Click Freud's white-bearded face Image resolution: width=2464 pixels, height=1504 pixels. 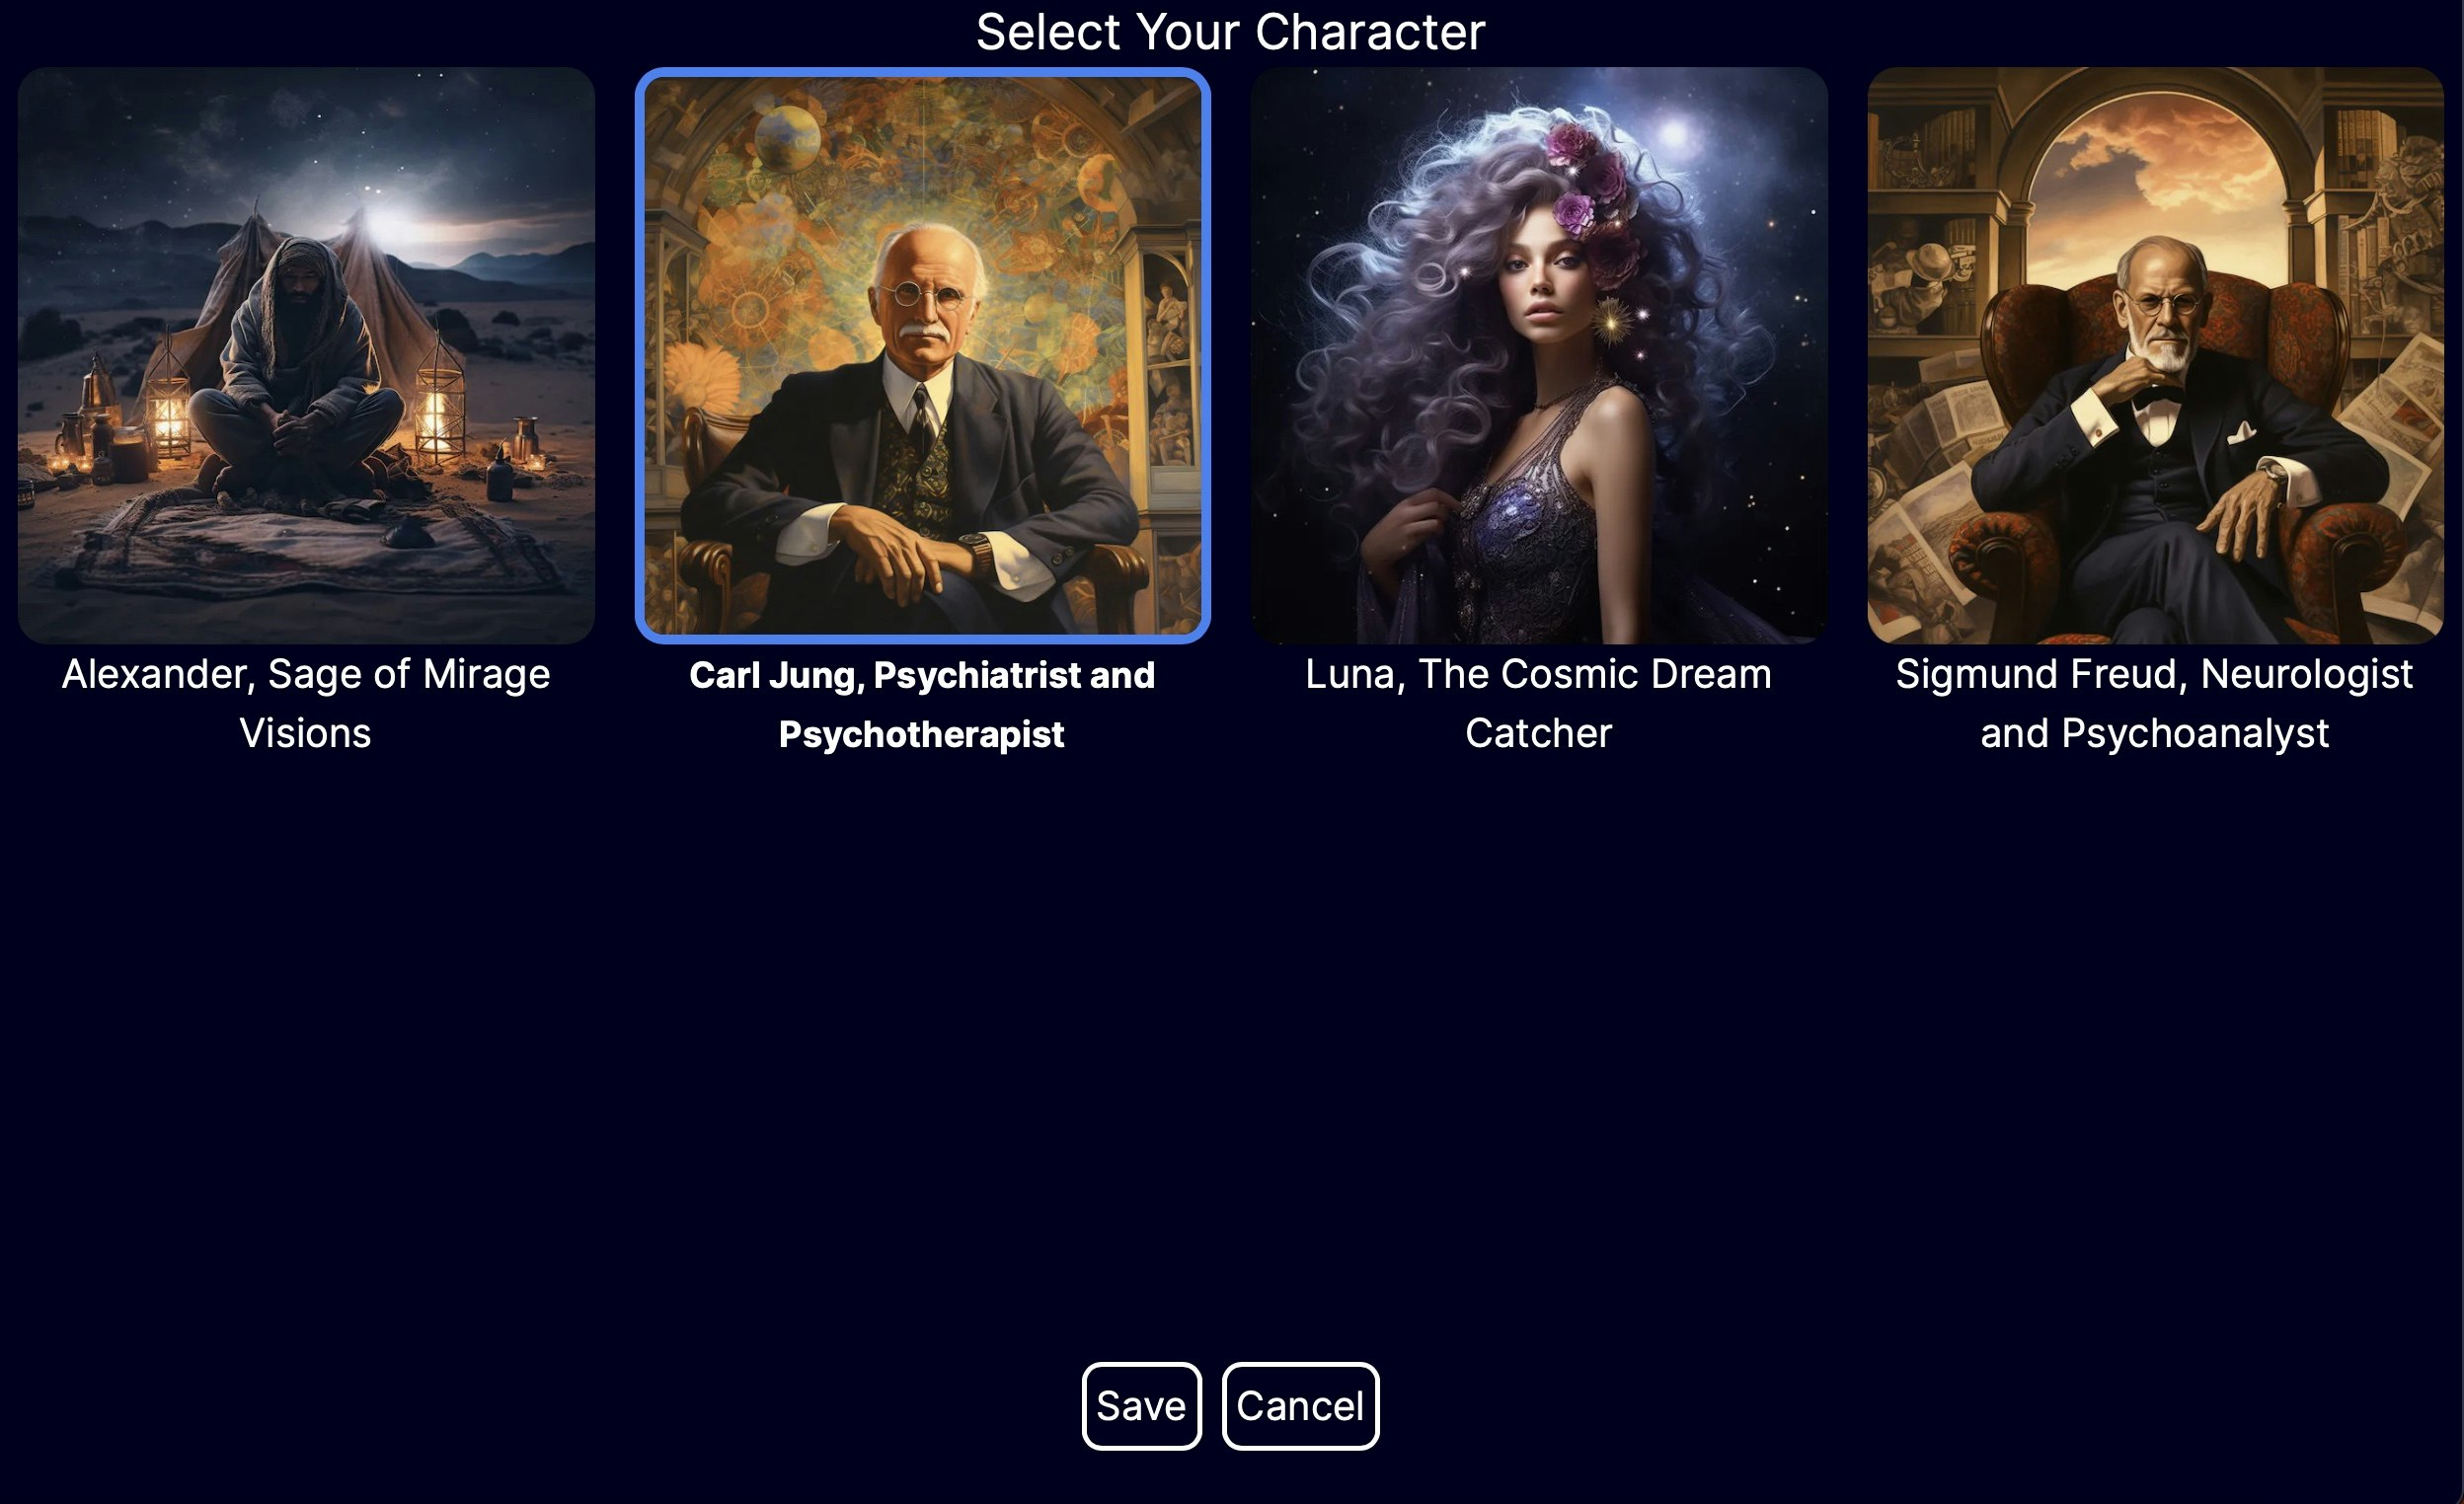pos(2162,312)
